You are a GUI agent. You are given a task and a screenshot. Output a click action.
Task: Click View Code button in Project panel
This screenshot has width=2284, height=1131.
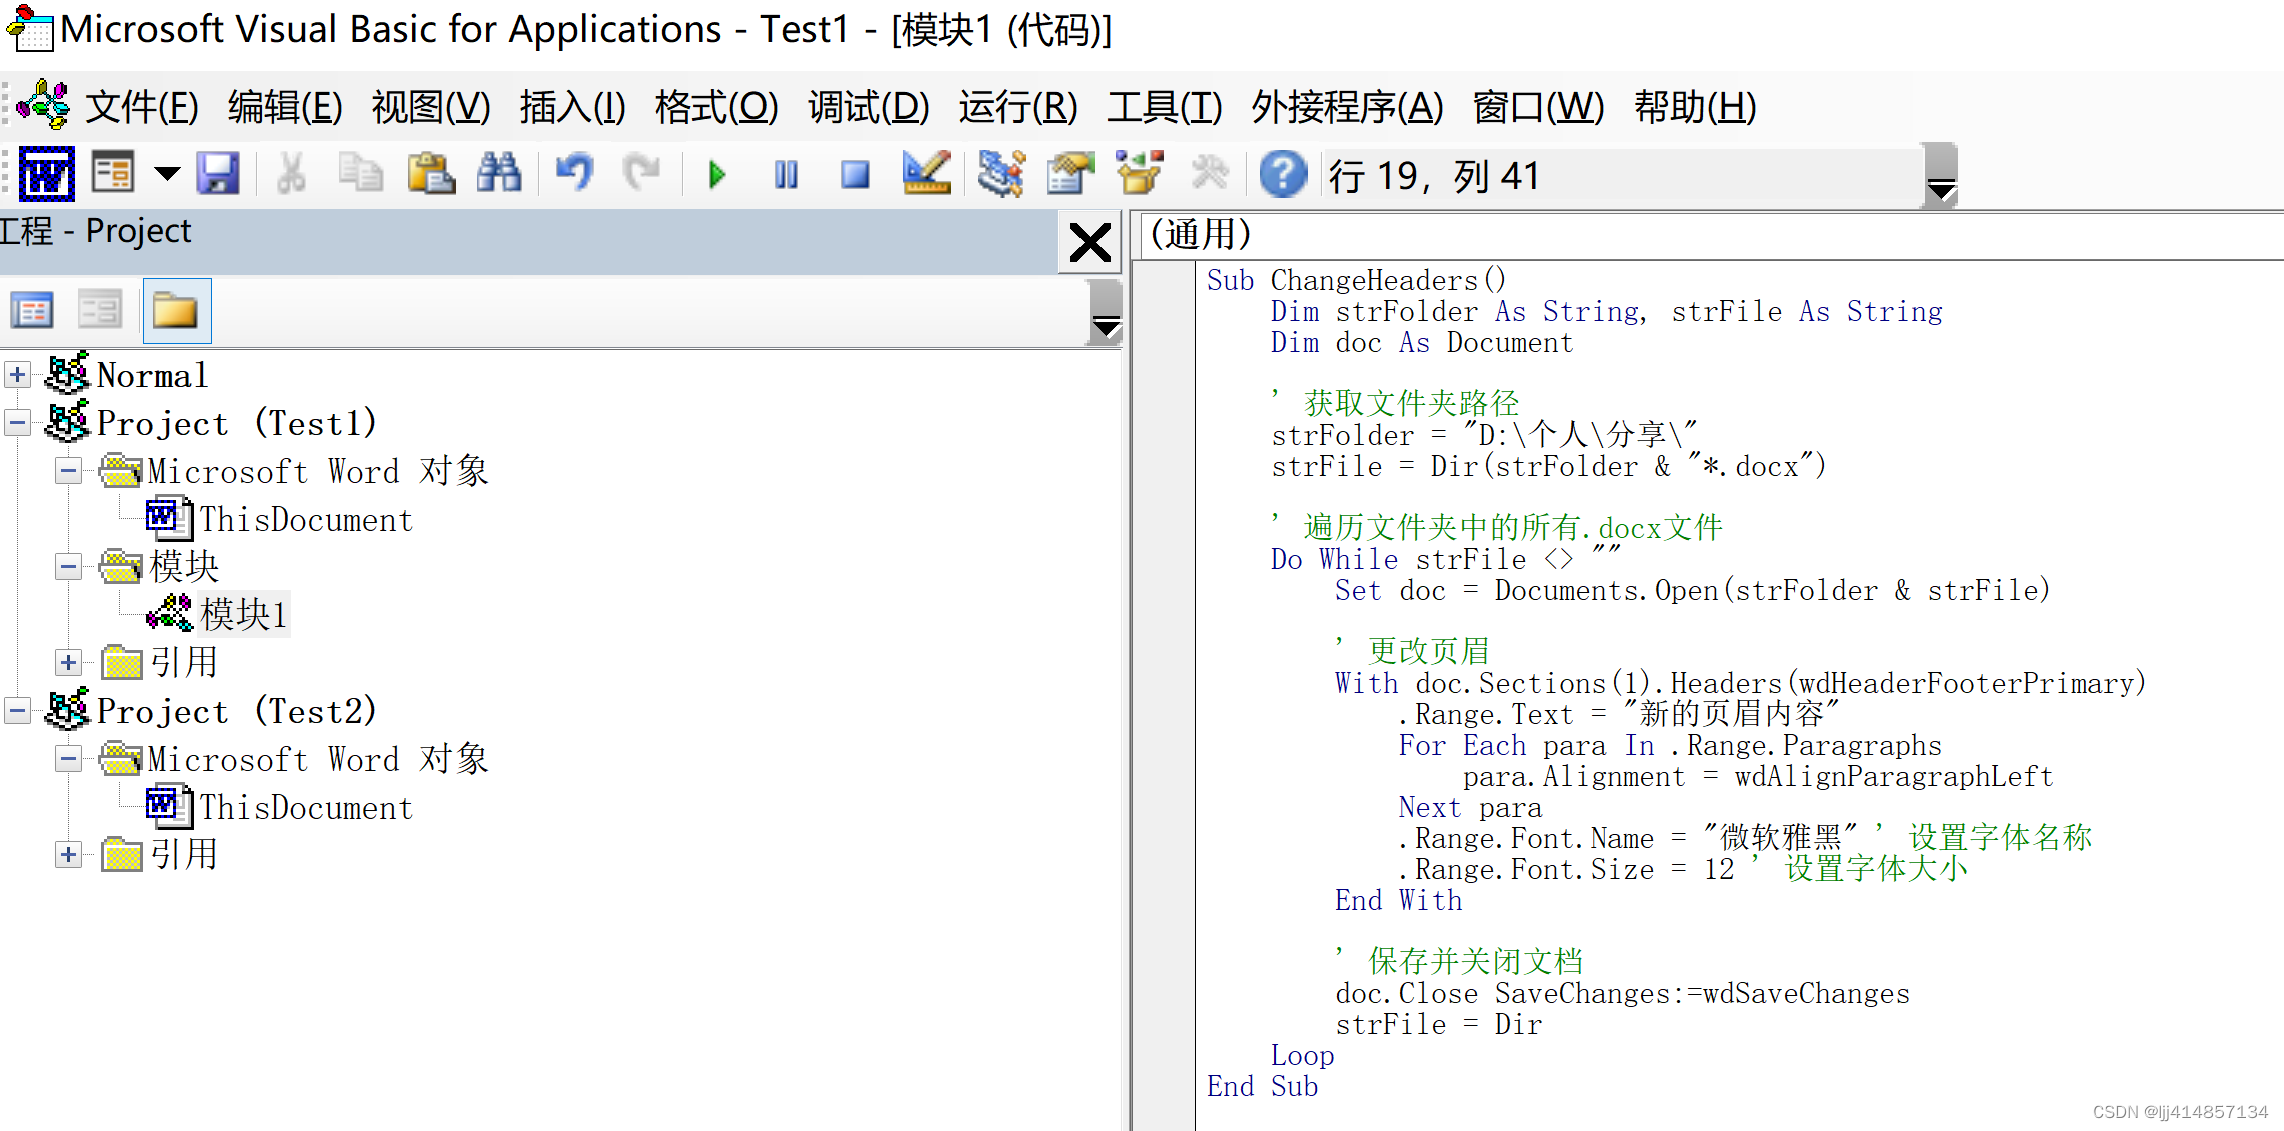[x=32, y=311]
